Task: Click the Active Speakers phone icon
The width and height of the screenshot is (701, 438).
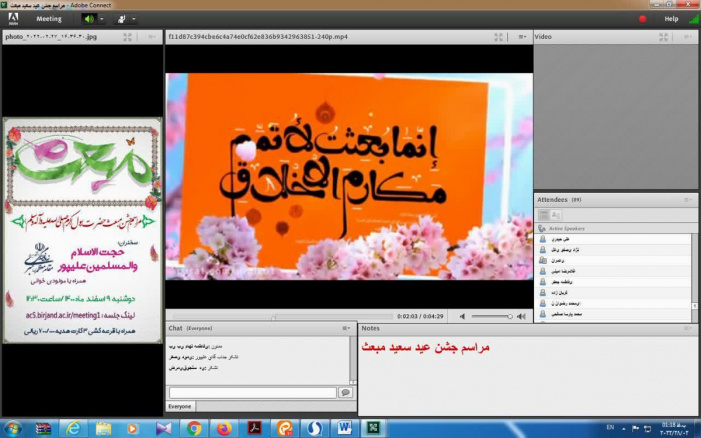Action: [x=542, y=228]
